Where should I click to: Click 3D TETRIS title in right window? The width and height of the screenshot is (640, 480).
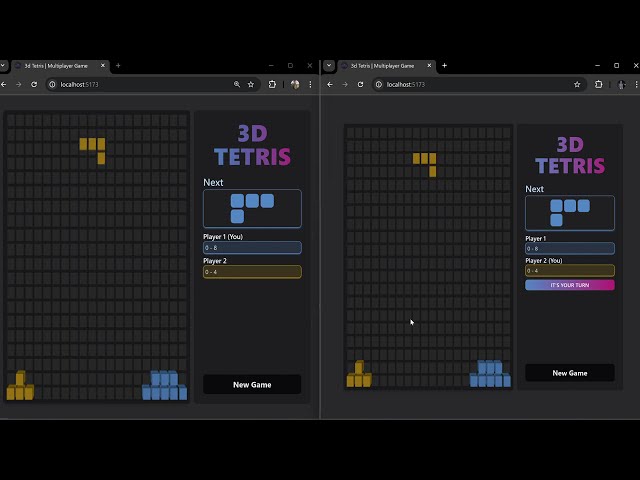pos(570,155)
